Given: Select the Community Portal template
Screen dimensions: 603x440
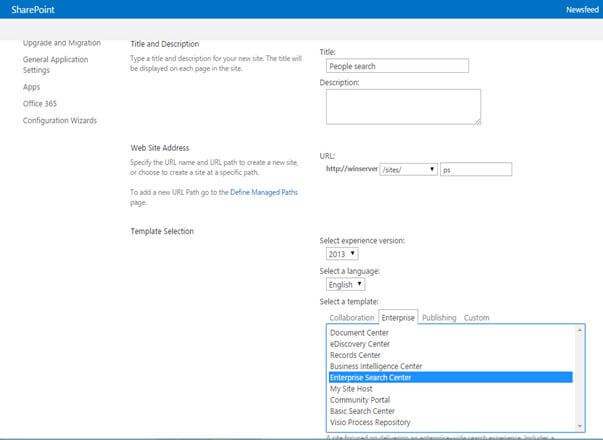Looking at the screenshot, I should click(x=451, y=400).
